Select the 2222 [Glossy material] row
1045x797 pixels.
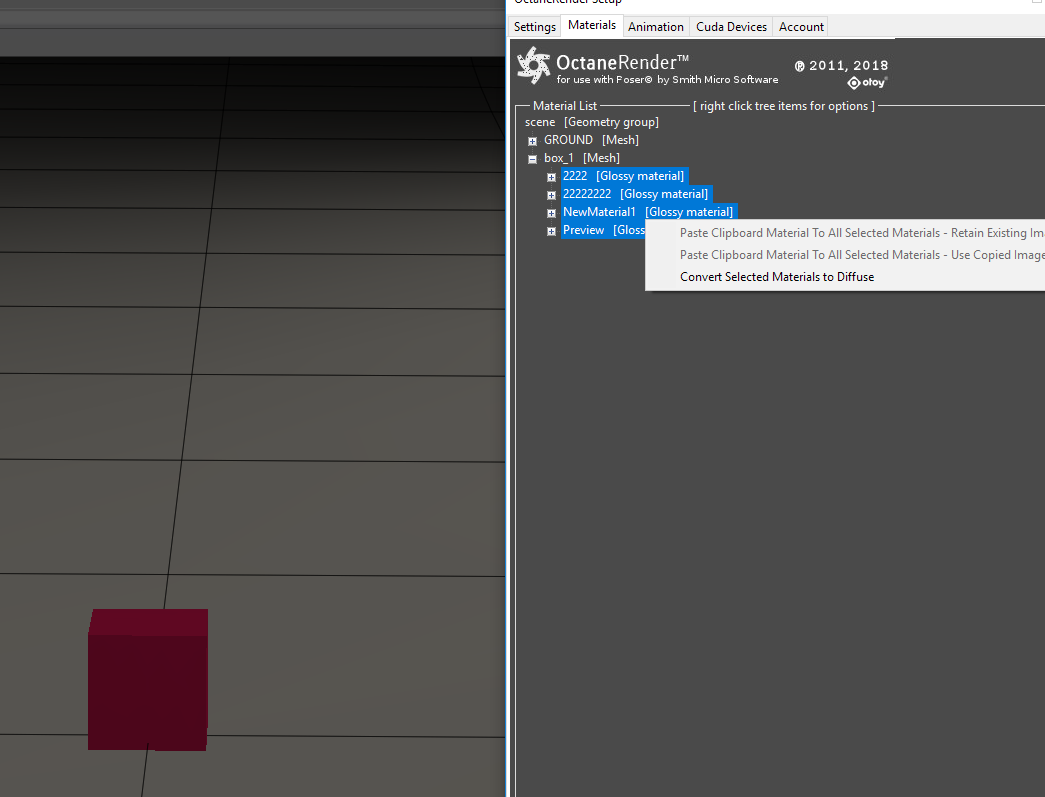coord(624,176)
